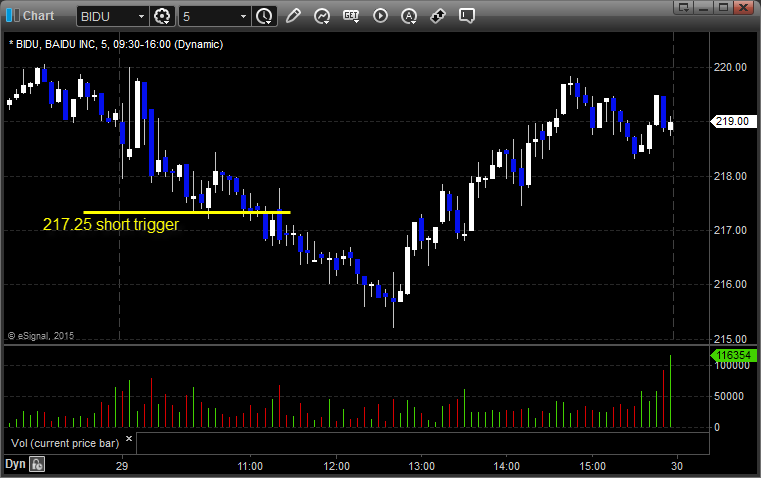Open the GET studies menu

[x=351, y=16]
